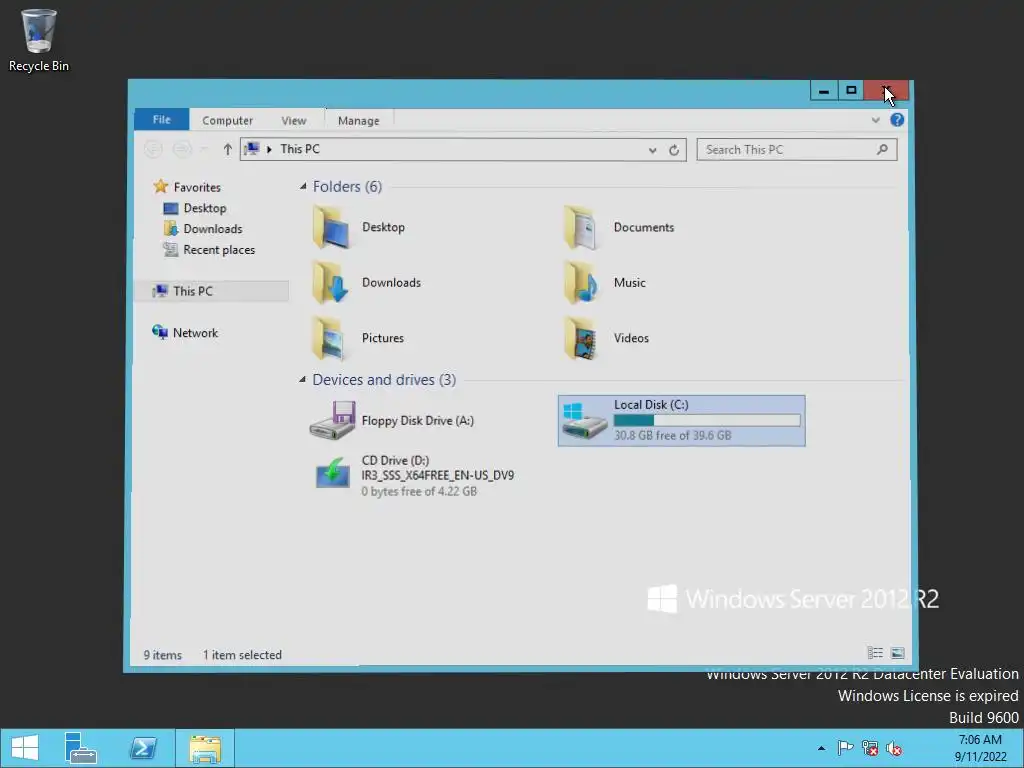Image resolution: width=1024 pixels, height=768 pixels.
Task: Open the Pictures folder icon
Action: (330, 338)
